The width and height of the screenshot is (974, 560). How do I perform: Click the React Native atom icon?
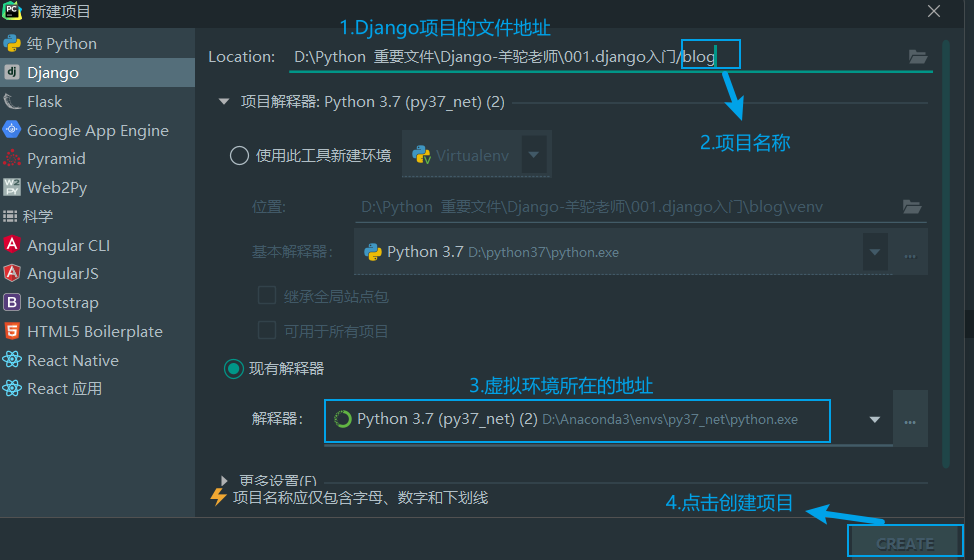coord(12,359)
